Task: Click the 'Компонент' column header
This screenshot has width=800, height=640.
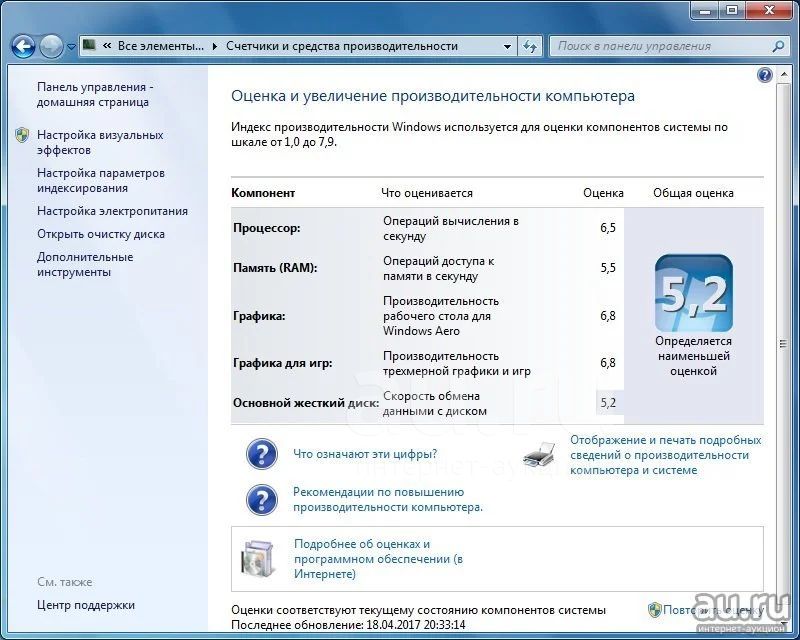Action: coord(263,193)
